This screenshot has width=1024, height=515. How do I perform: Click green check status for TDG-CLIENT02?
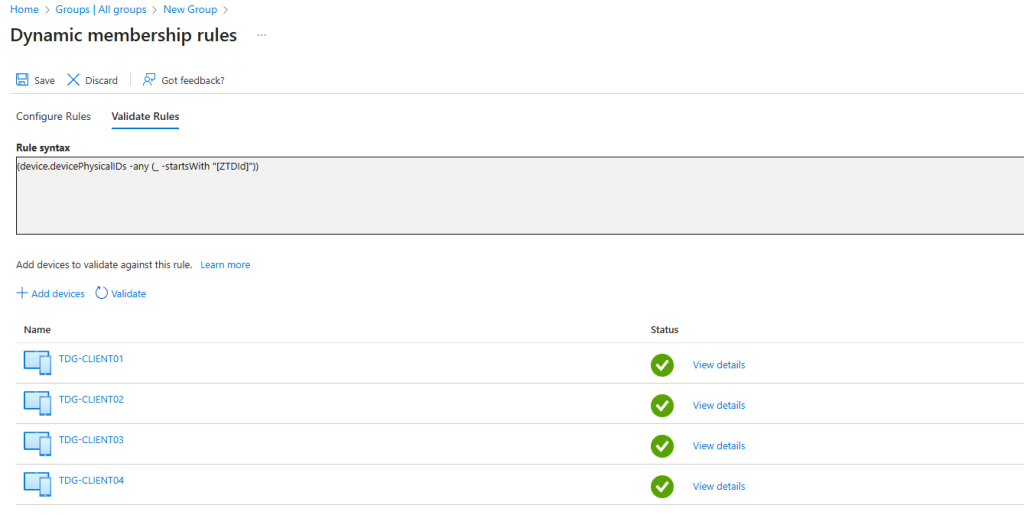(x=662, y=405)
